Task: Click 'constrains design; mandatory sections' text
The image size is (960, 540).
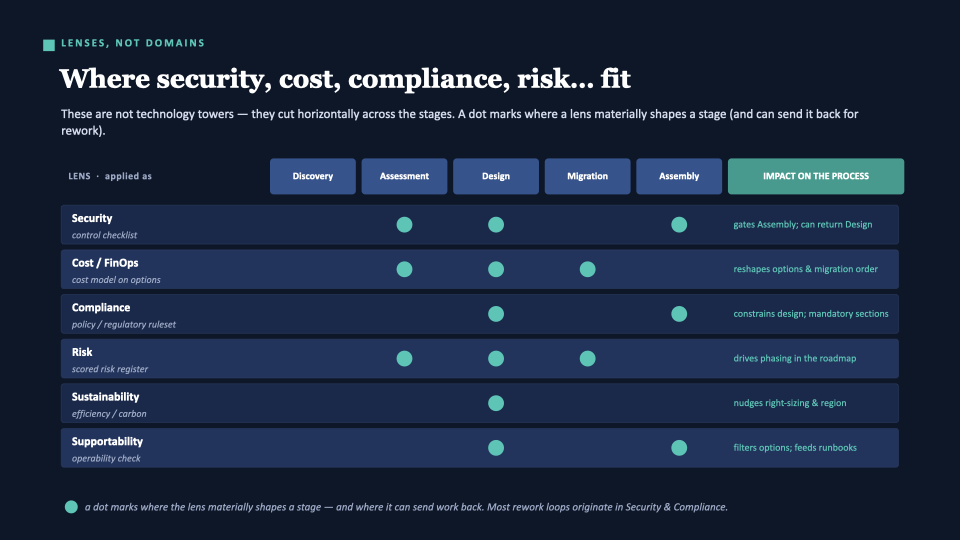Action: (811, 314)
